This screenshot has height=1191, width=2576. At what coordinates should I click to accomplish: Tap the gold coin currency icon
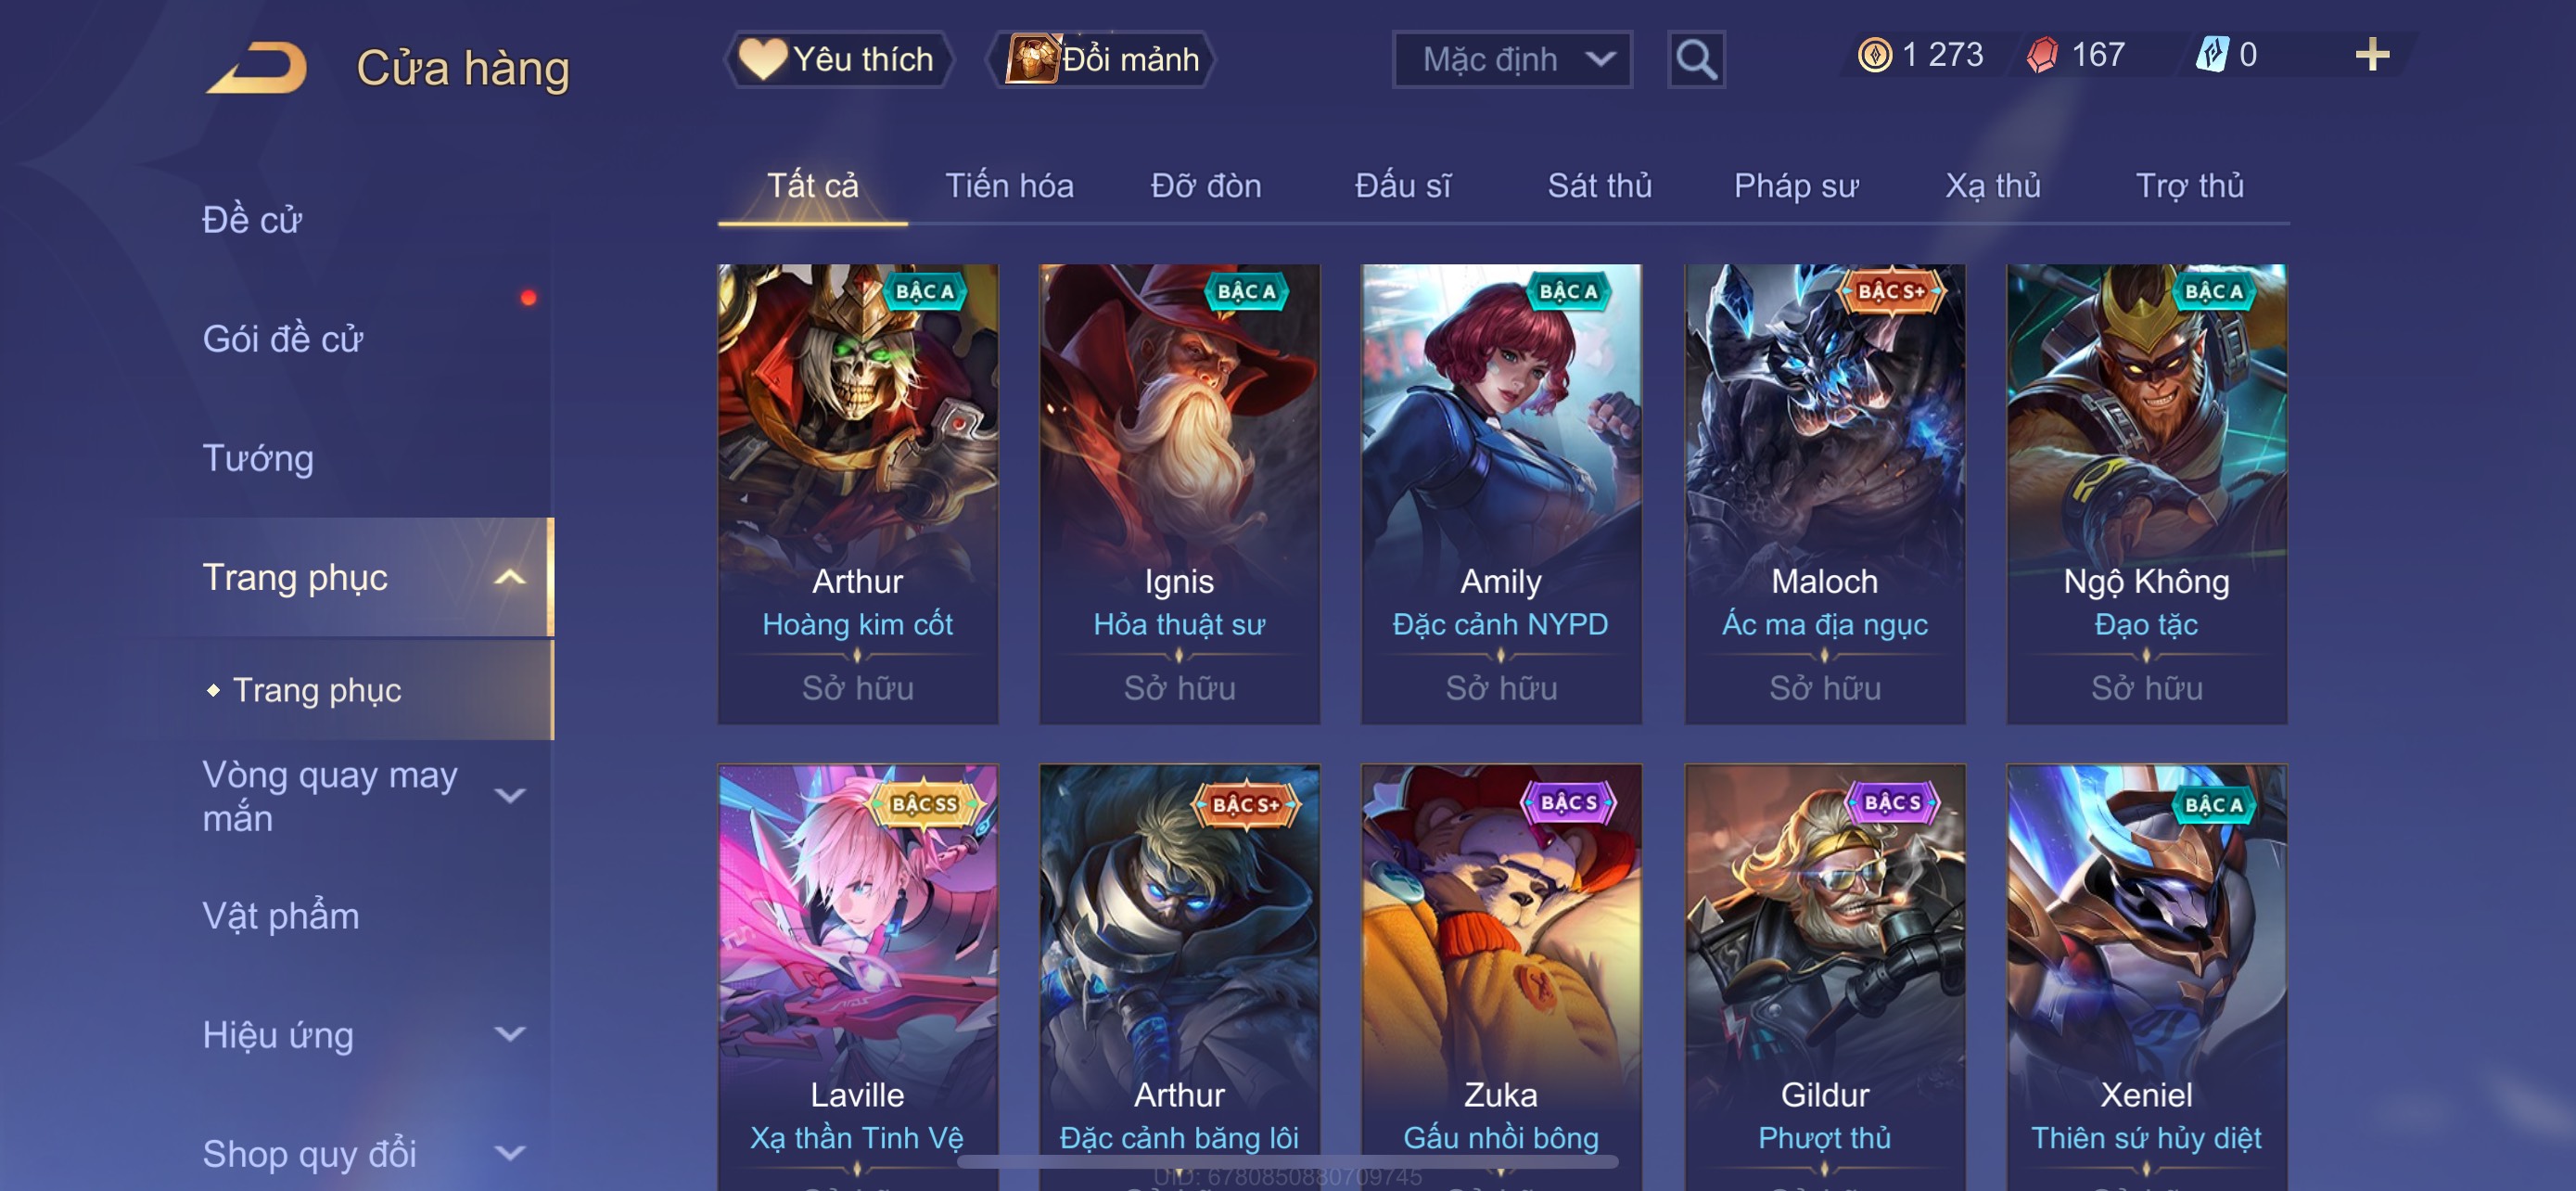click(x=1874, y=54)
